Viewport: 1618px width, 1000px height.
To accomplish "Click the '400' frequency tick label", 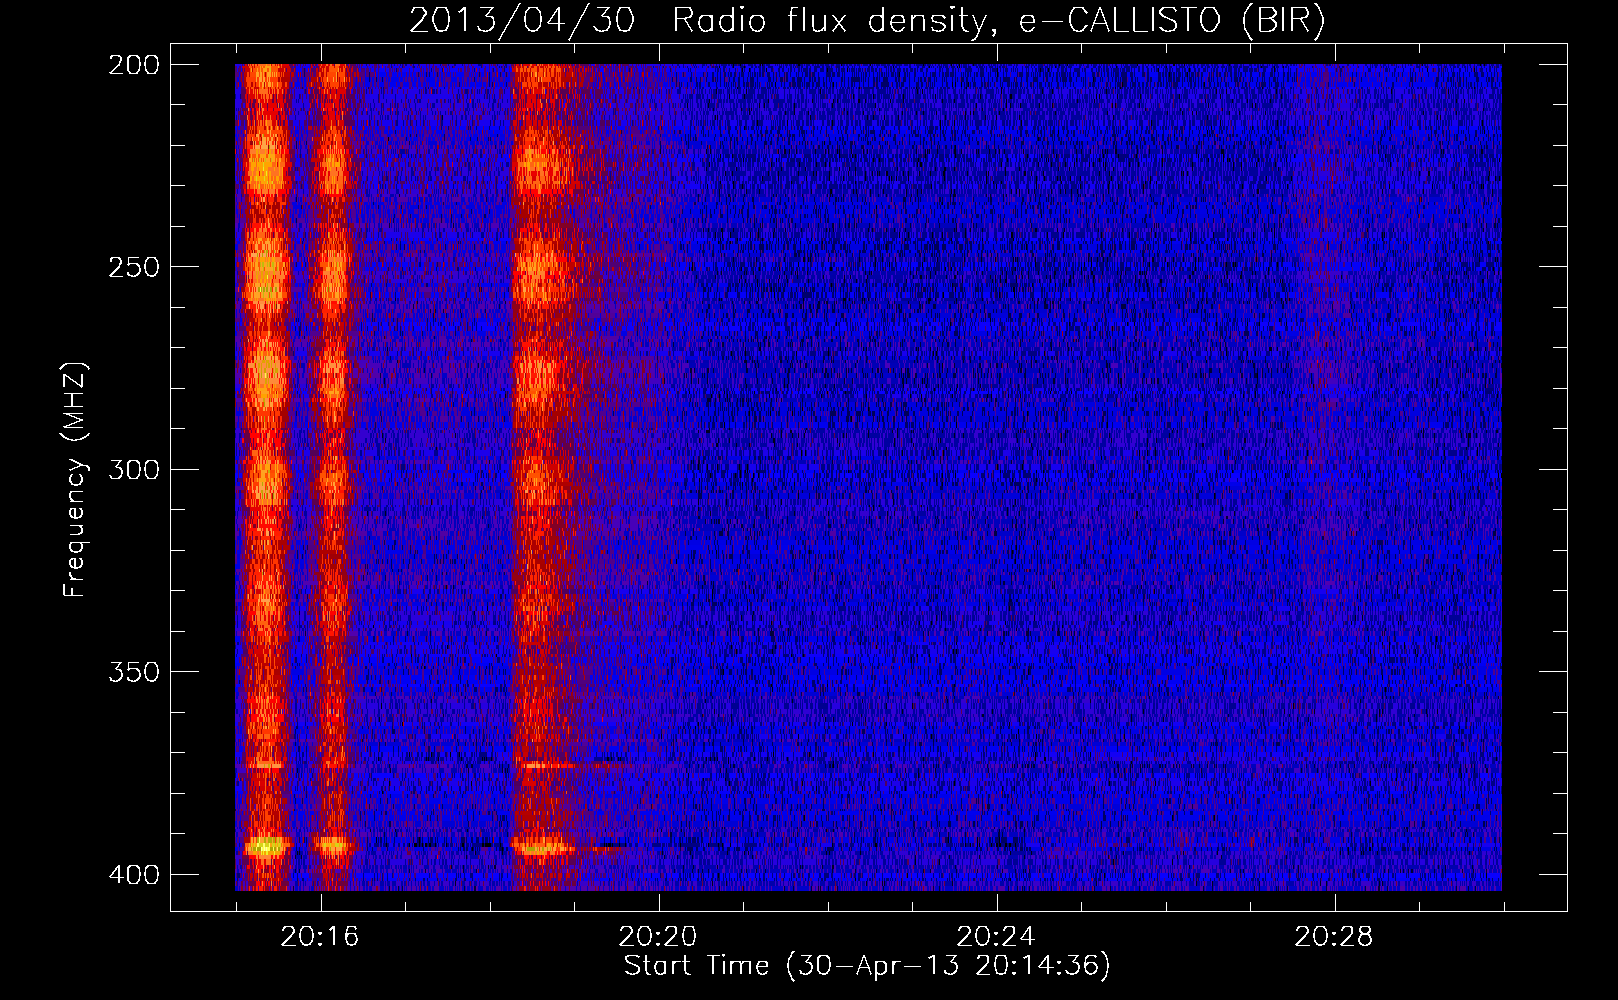I will click(134, 874).
